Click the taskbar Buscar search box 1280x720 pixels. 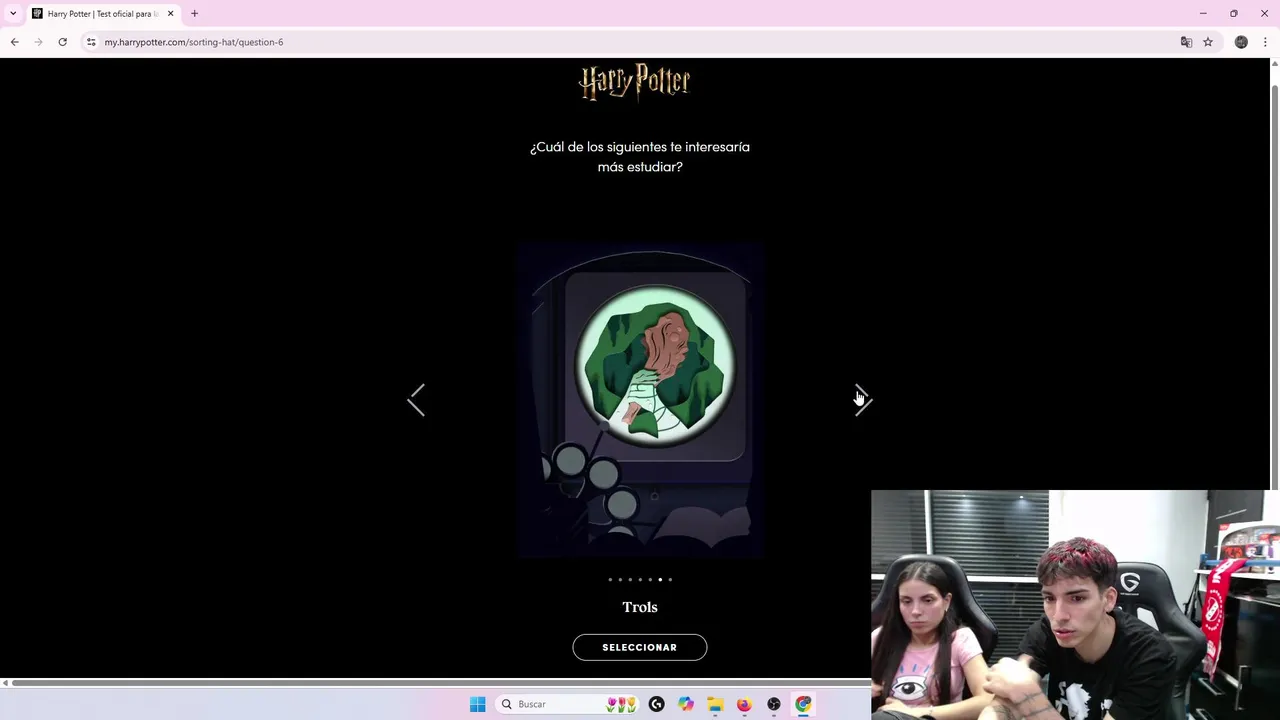(568, 704)
